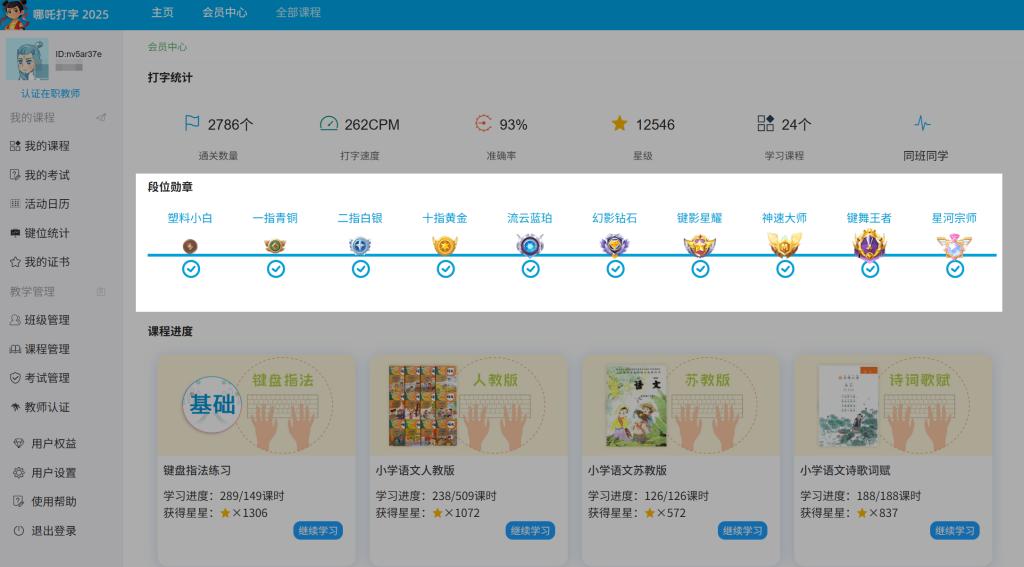This screenshot has height=567, width=1024.
Task: Click 继续学习 on the 键盘指法练习 card
Action: pyautogui.click(x=318, y=531)
